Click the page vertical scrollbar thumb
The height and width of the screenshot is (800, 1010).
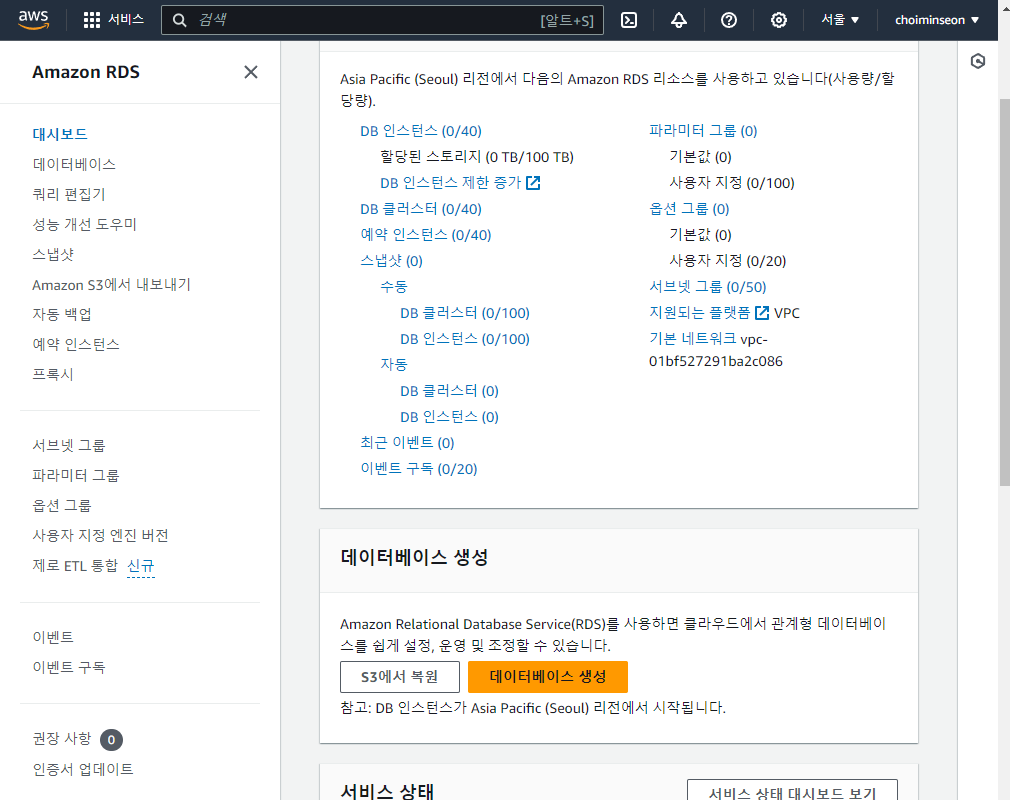click(1004, 293)
